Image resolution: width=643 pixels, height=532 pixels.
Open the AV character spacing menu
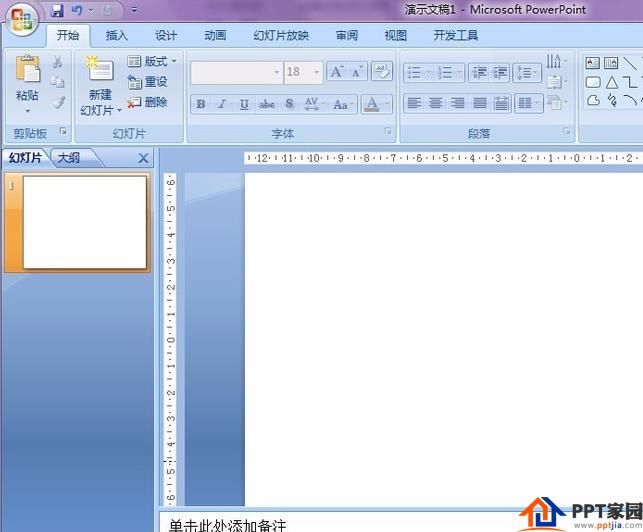pyautogui.click(x=312, y=104)
